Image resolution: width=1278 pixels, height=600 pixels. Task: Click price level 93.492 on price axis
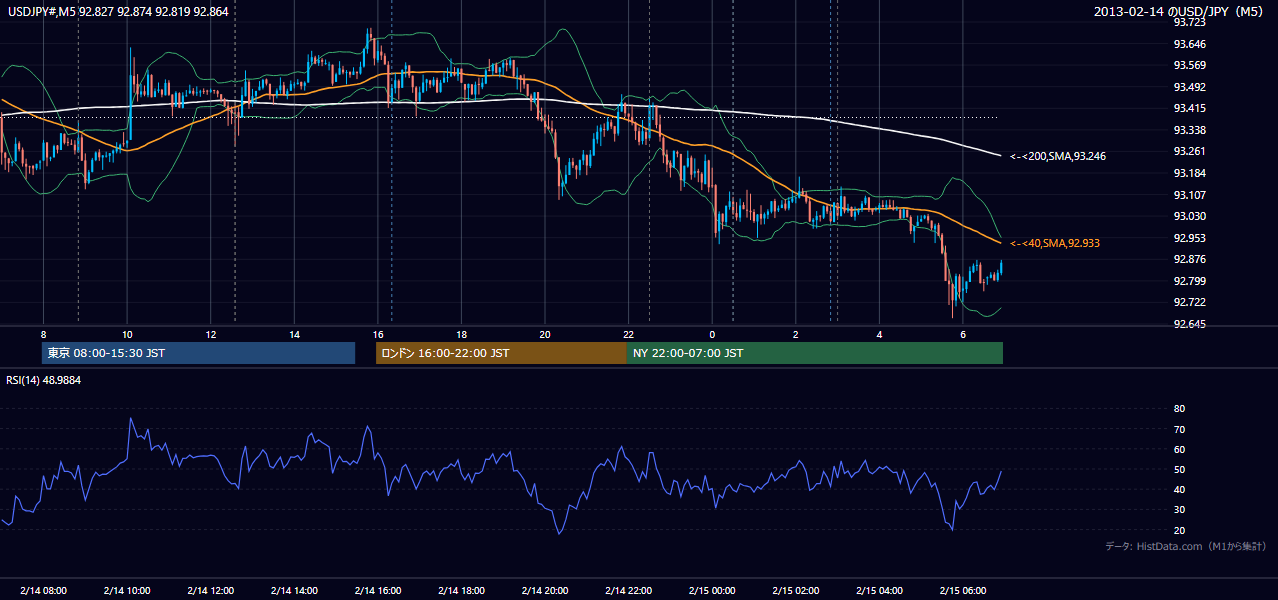pyautogui.click(x=1189, y=87)
